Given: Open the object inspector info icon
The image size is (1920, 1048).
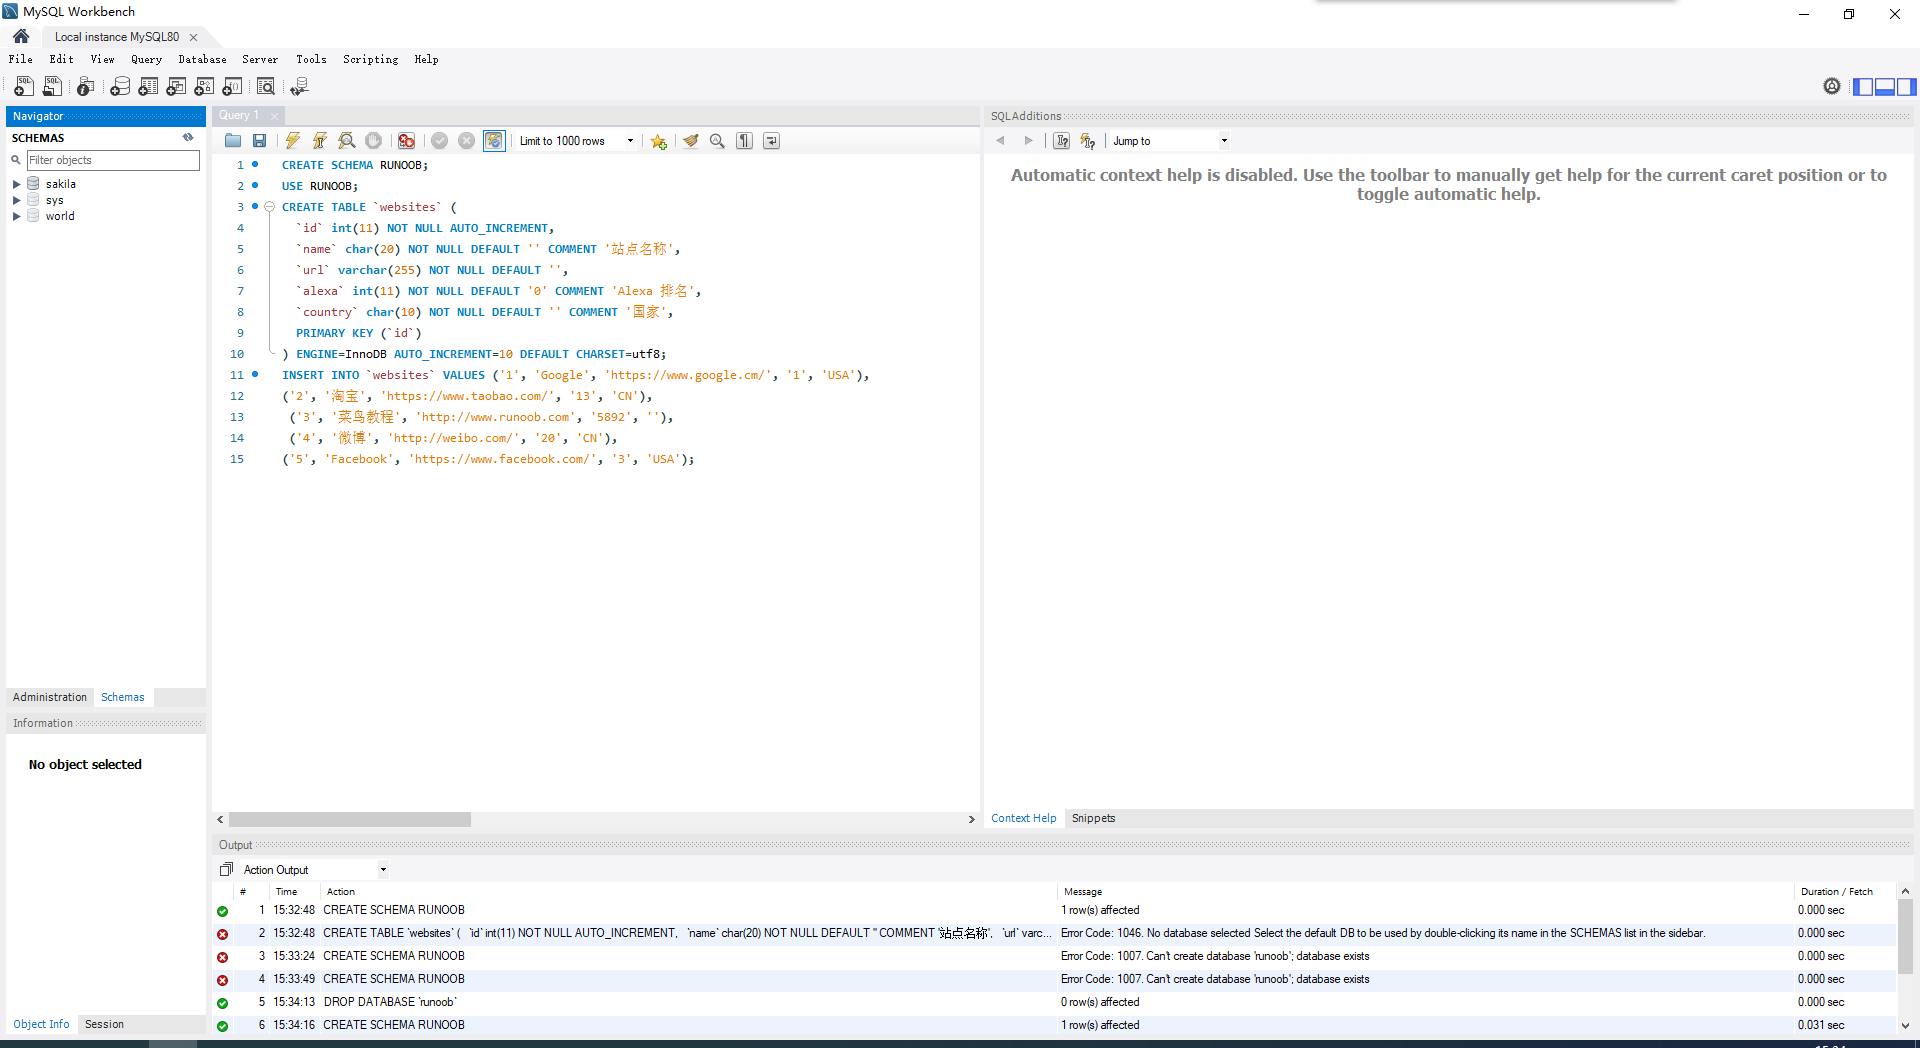Looking at the screenshot, I should click(x=86, y=87).
